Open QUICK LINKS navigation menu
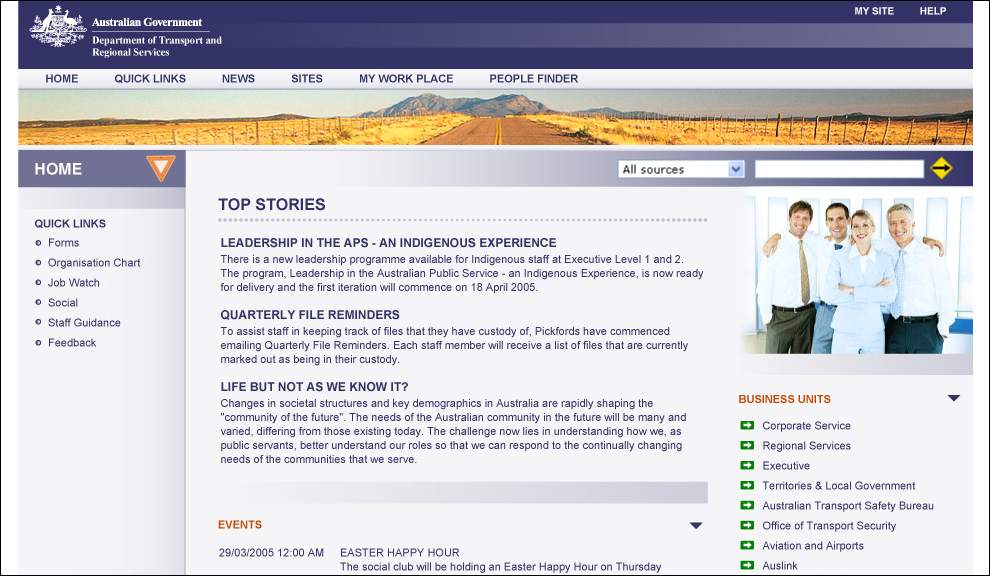This screenshot has width=990, height=576. tap(150, 79)
